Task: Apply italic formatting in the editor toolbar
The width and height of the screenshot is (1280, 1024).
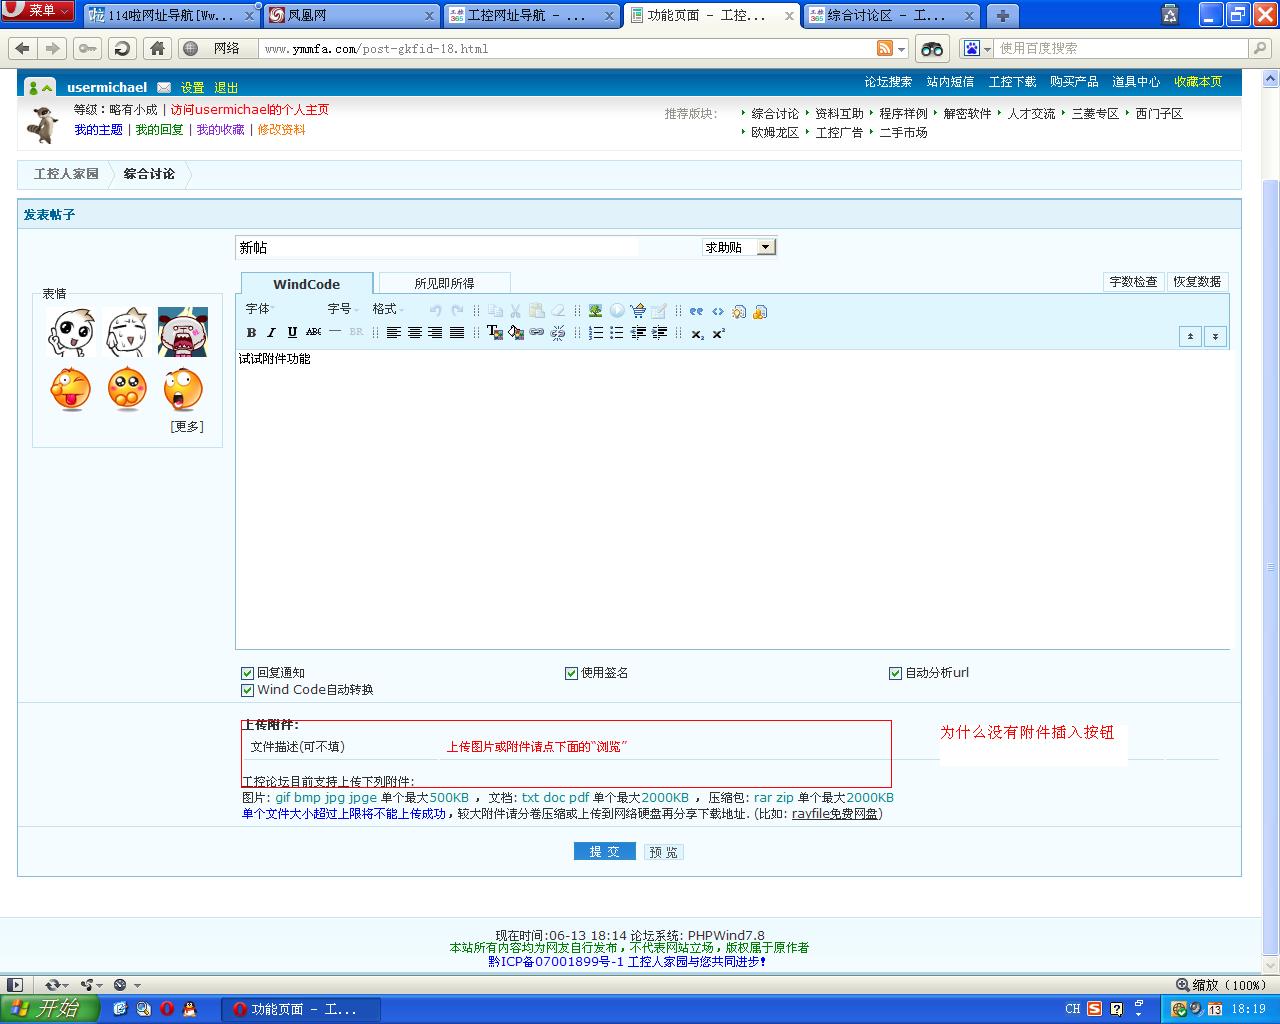Action: (271, 333)
